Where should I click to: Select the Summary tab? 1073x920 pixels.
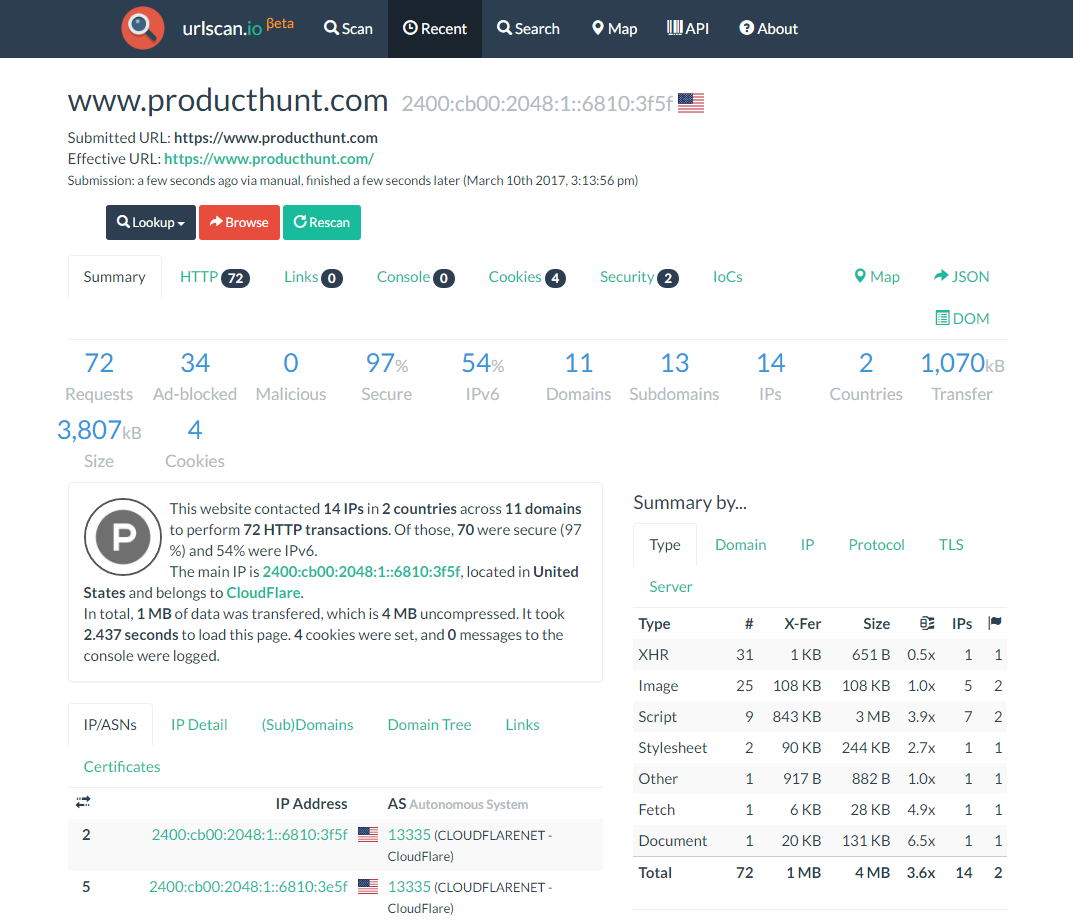coord(114,277)
